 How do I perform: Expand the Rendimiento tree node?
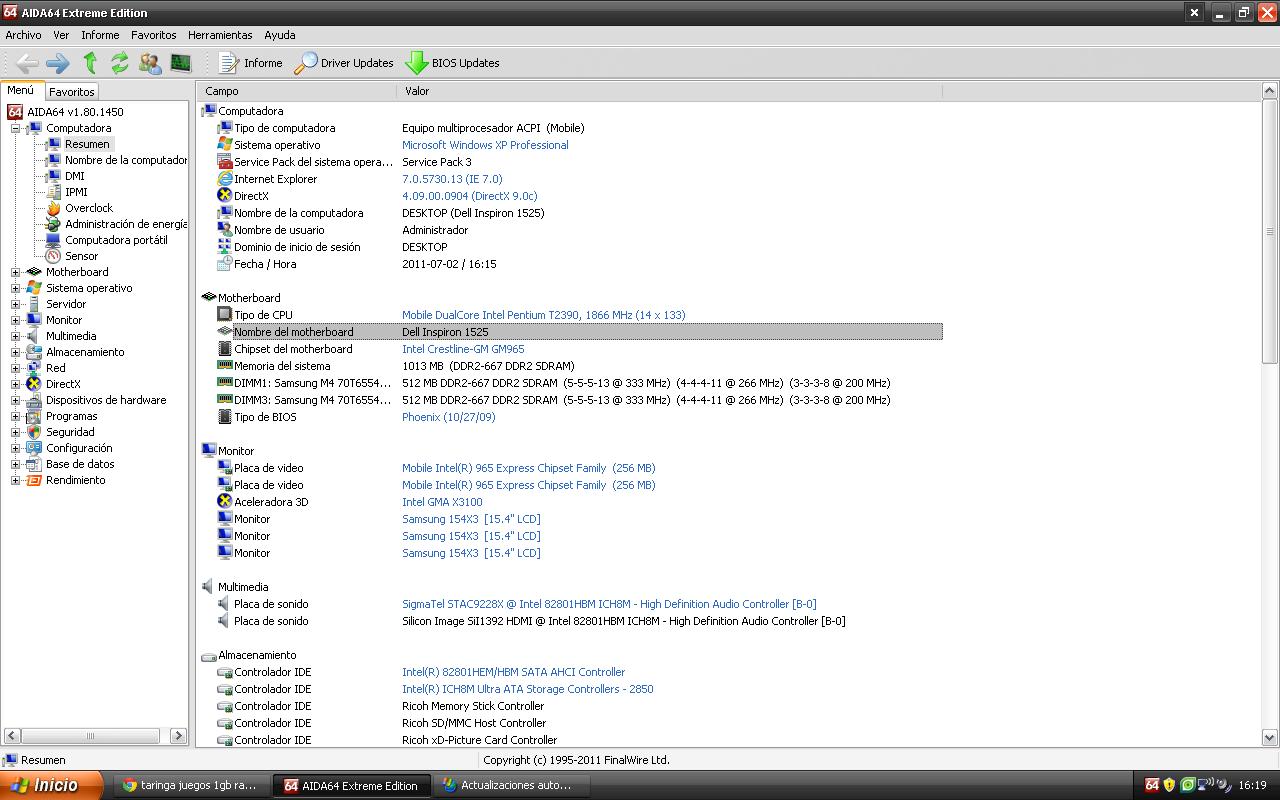pos(15,480)
